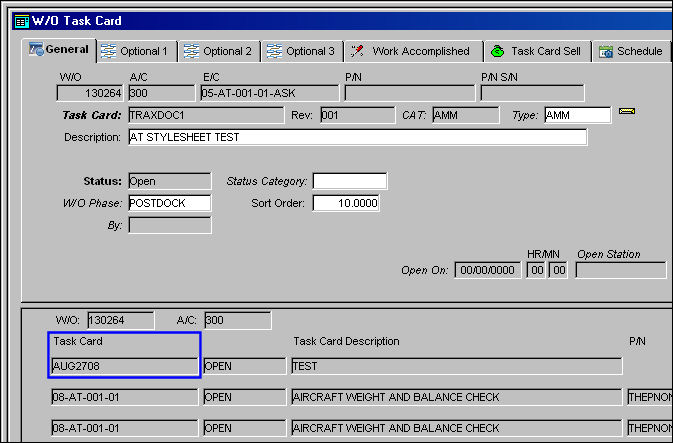Click the Task Card Description column header

tap(346, 341)
